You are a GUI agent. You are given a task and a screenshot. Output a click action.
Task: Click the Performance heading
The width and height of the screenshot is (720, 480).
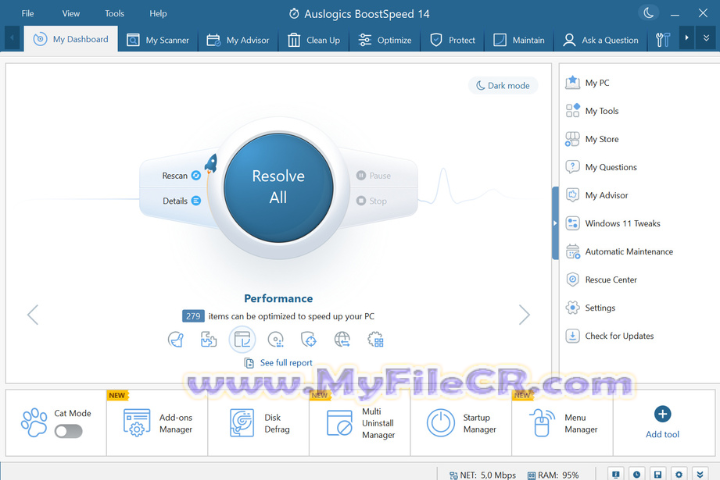(x=278, y=299)
